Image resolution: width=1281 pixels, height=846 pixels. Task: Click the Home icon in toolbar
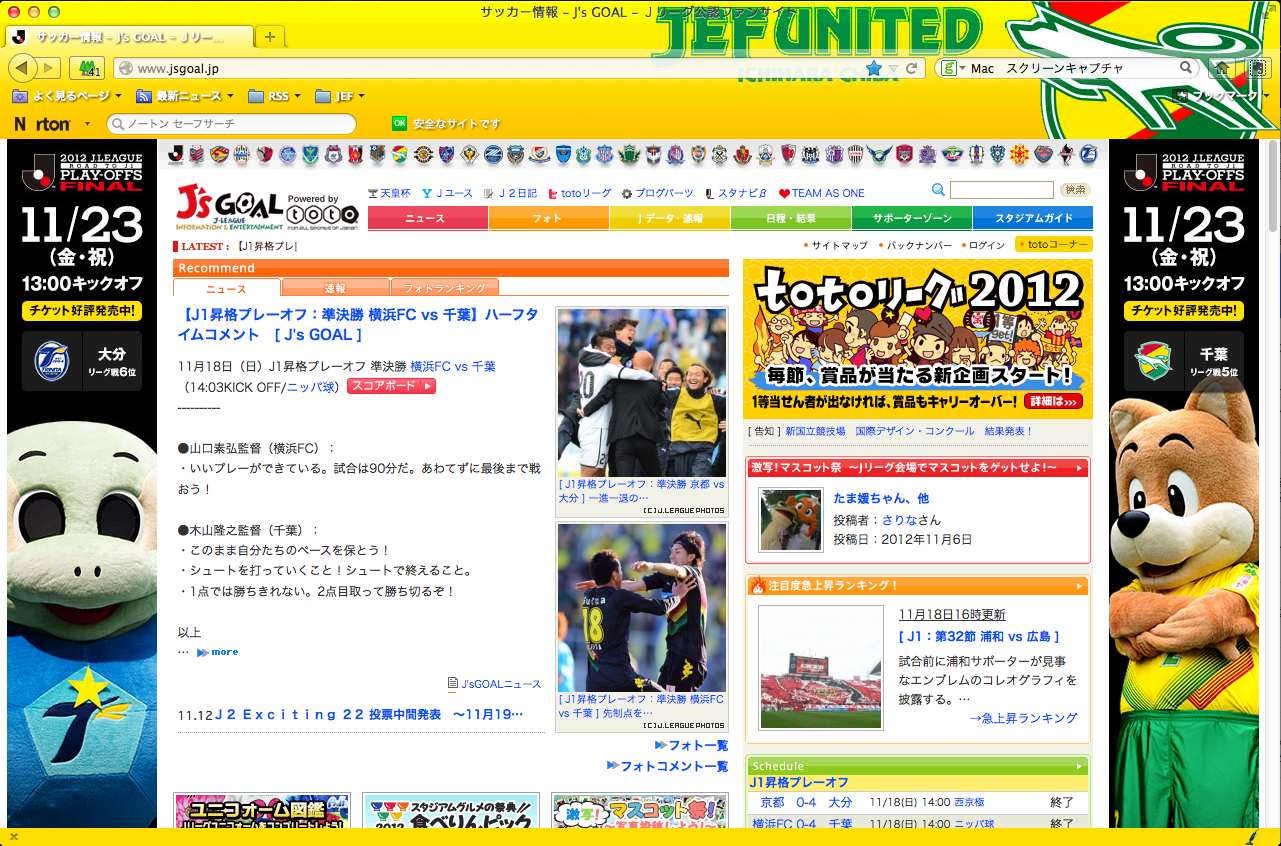pos(1221,68)
